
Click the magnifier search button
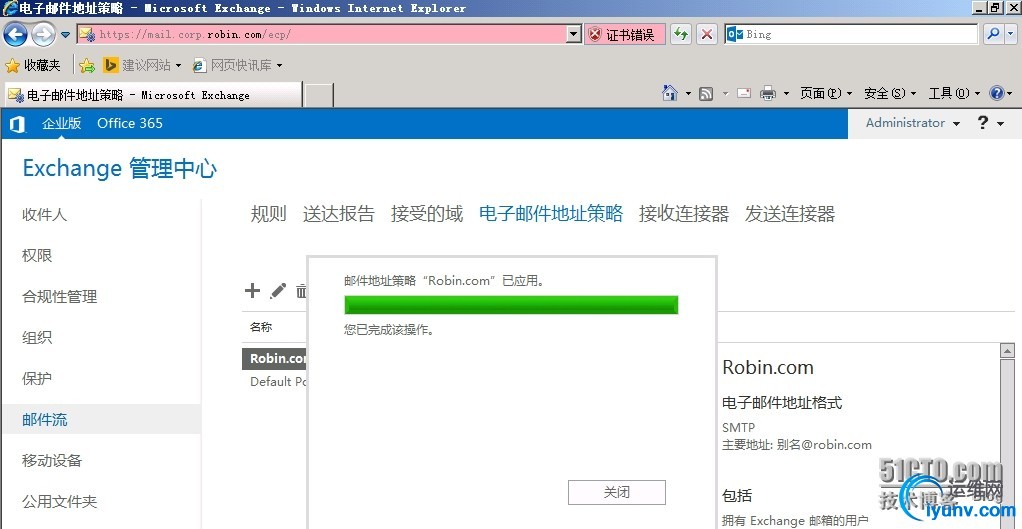click(993, 35)
